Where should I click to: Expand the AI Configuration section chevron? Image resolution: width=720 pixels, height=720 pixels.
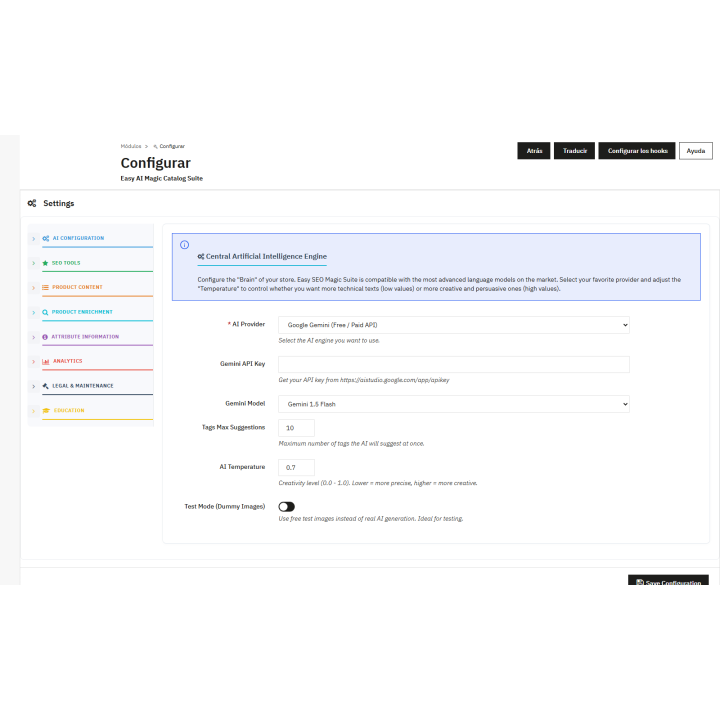(x=34, y=239)
